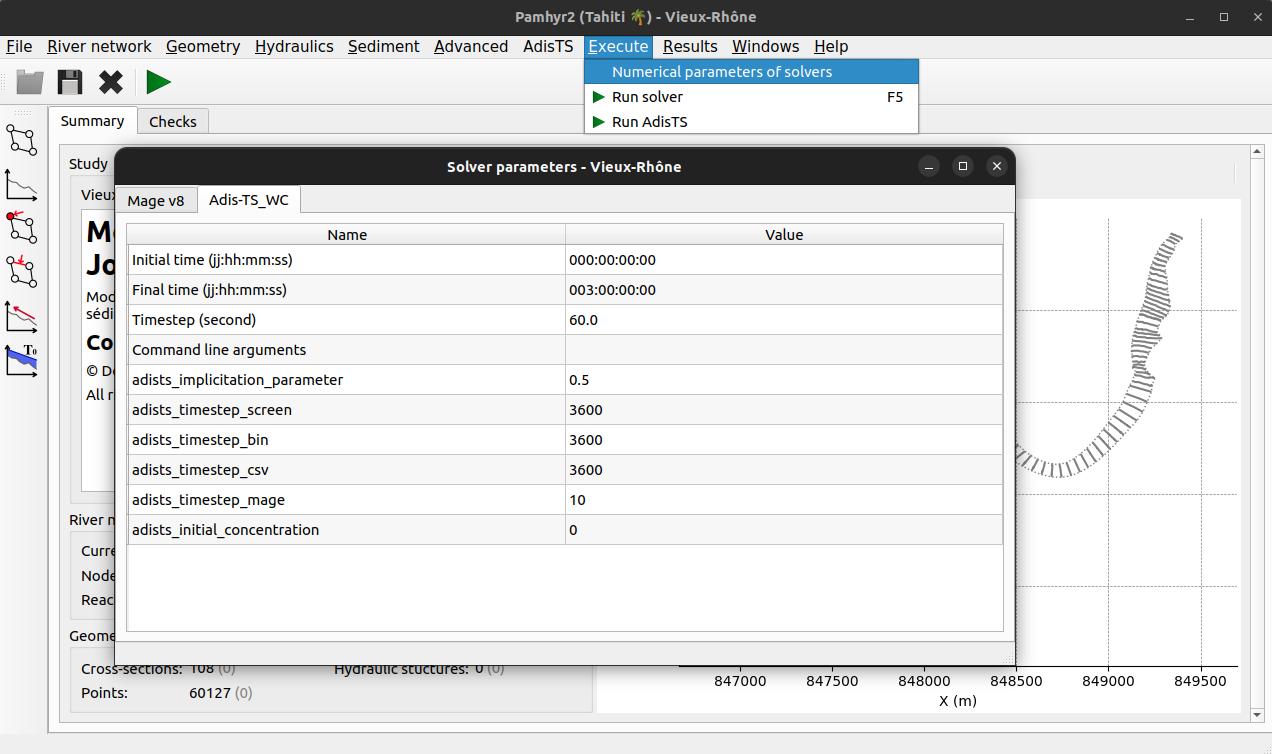
Task: Edit the Timestep (second) value 60.0
Action: [783, 320]
